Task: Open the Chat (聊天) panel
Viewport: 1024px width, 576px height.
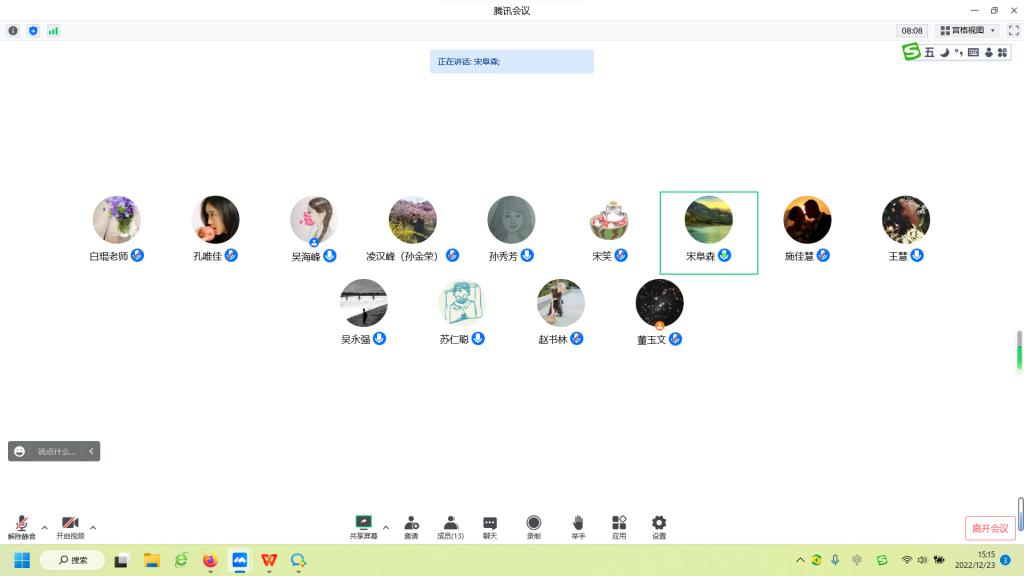Action: [490, 527]
